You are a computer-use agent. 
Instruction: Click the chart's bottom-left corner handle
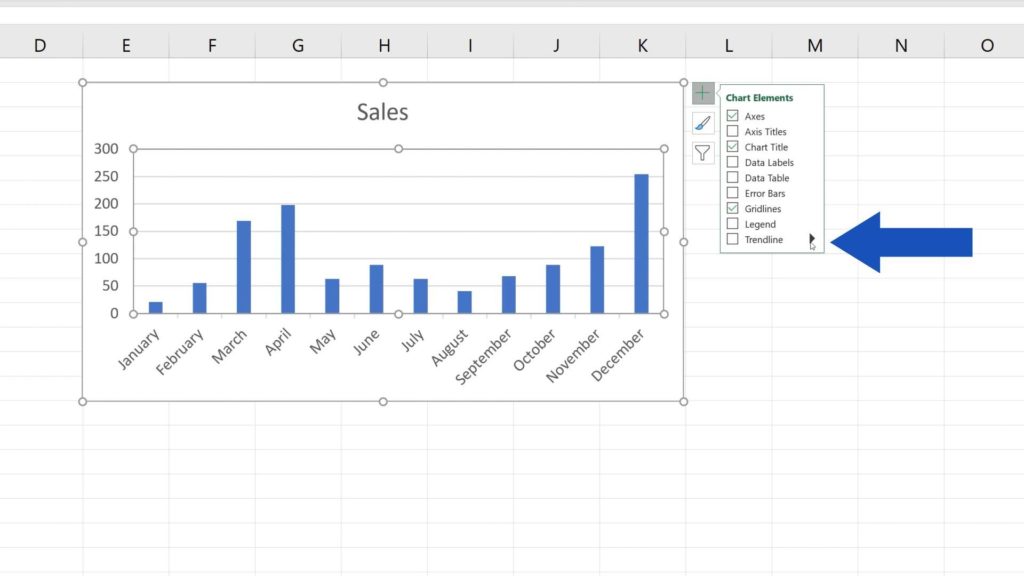point(82,402)
